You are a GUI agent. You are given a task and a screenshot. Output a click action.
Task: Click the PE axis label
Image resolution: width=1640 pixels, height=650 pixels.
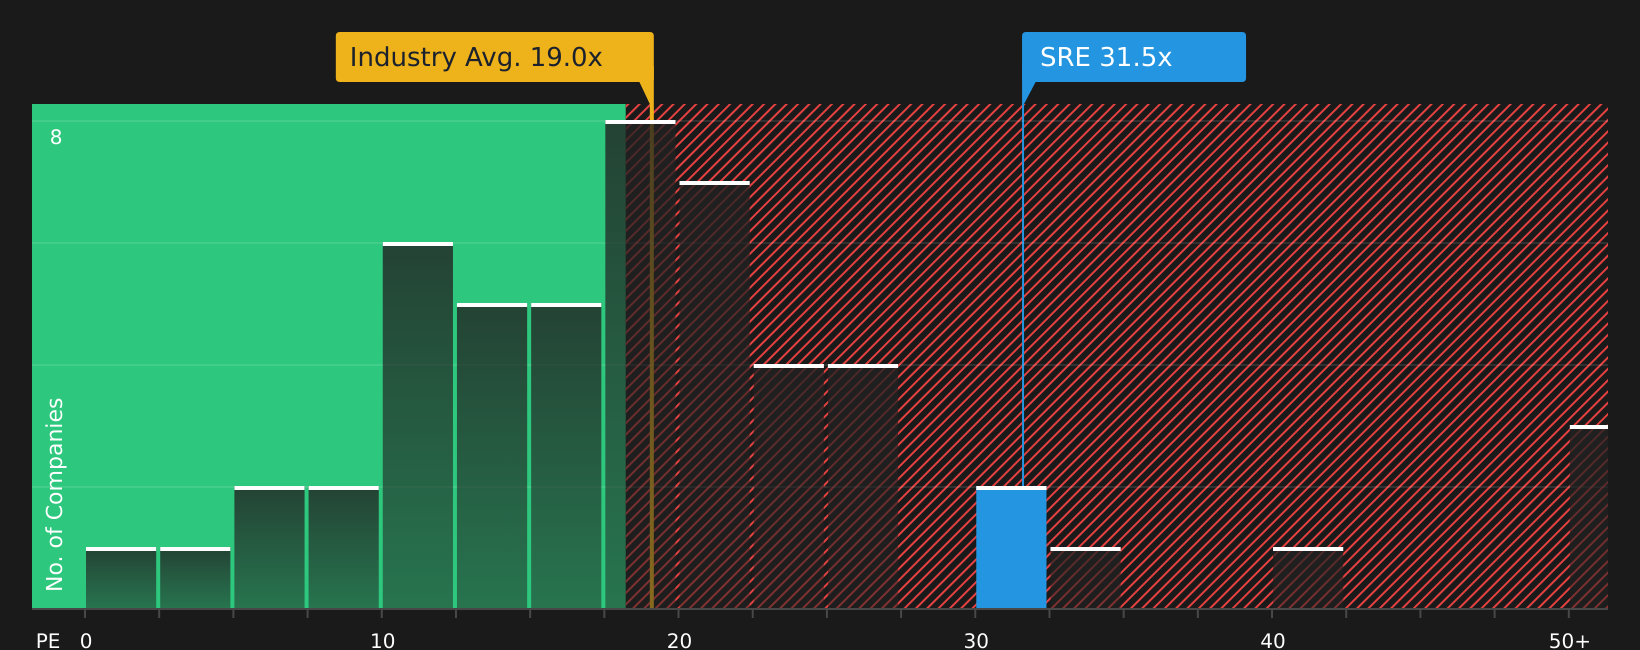[x=48, y=641]
